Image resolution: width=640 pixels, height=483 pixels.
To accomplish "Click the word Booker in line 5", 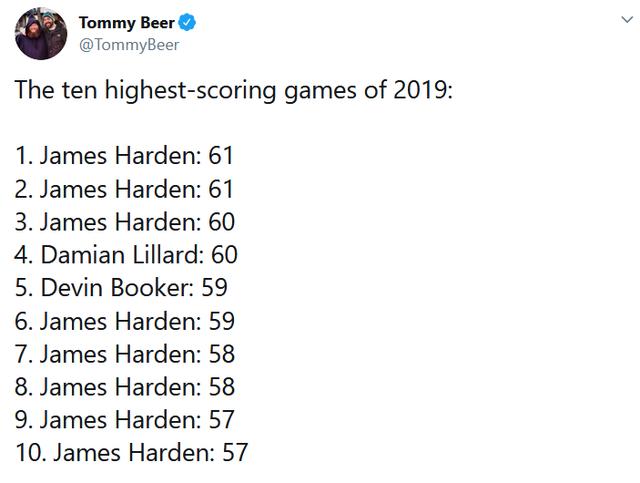I will pos(152,287).
